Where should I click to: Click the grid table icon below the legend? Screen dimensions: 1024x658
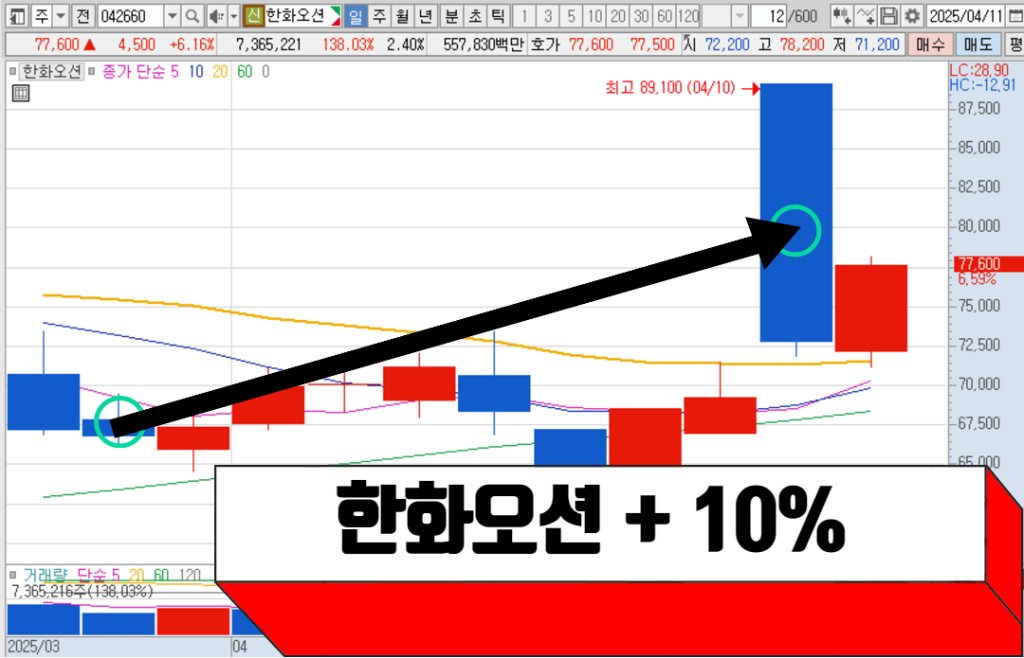21,94
